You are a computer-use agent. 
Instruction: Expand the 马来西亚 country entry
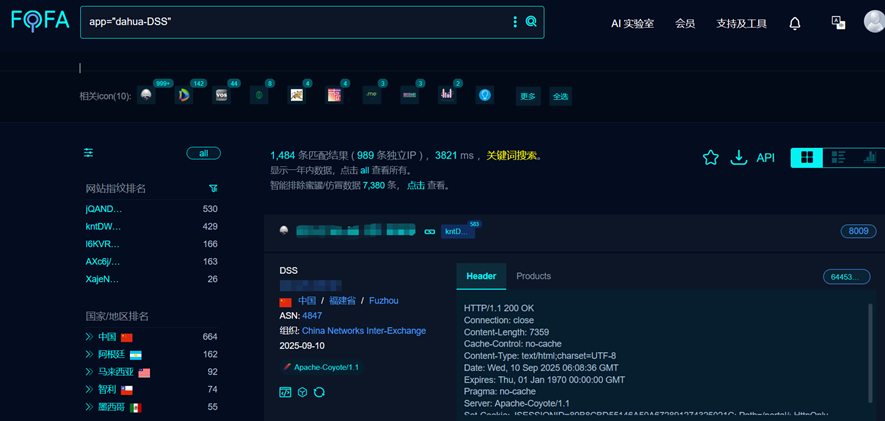89,372
